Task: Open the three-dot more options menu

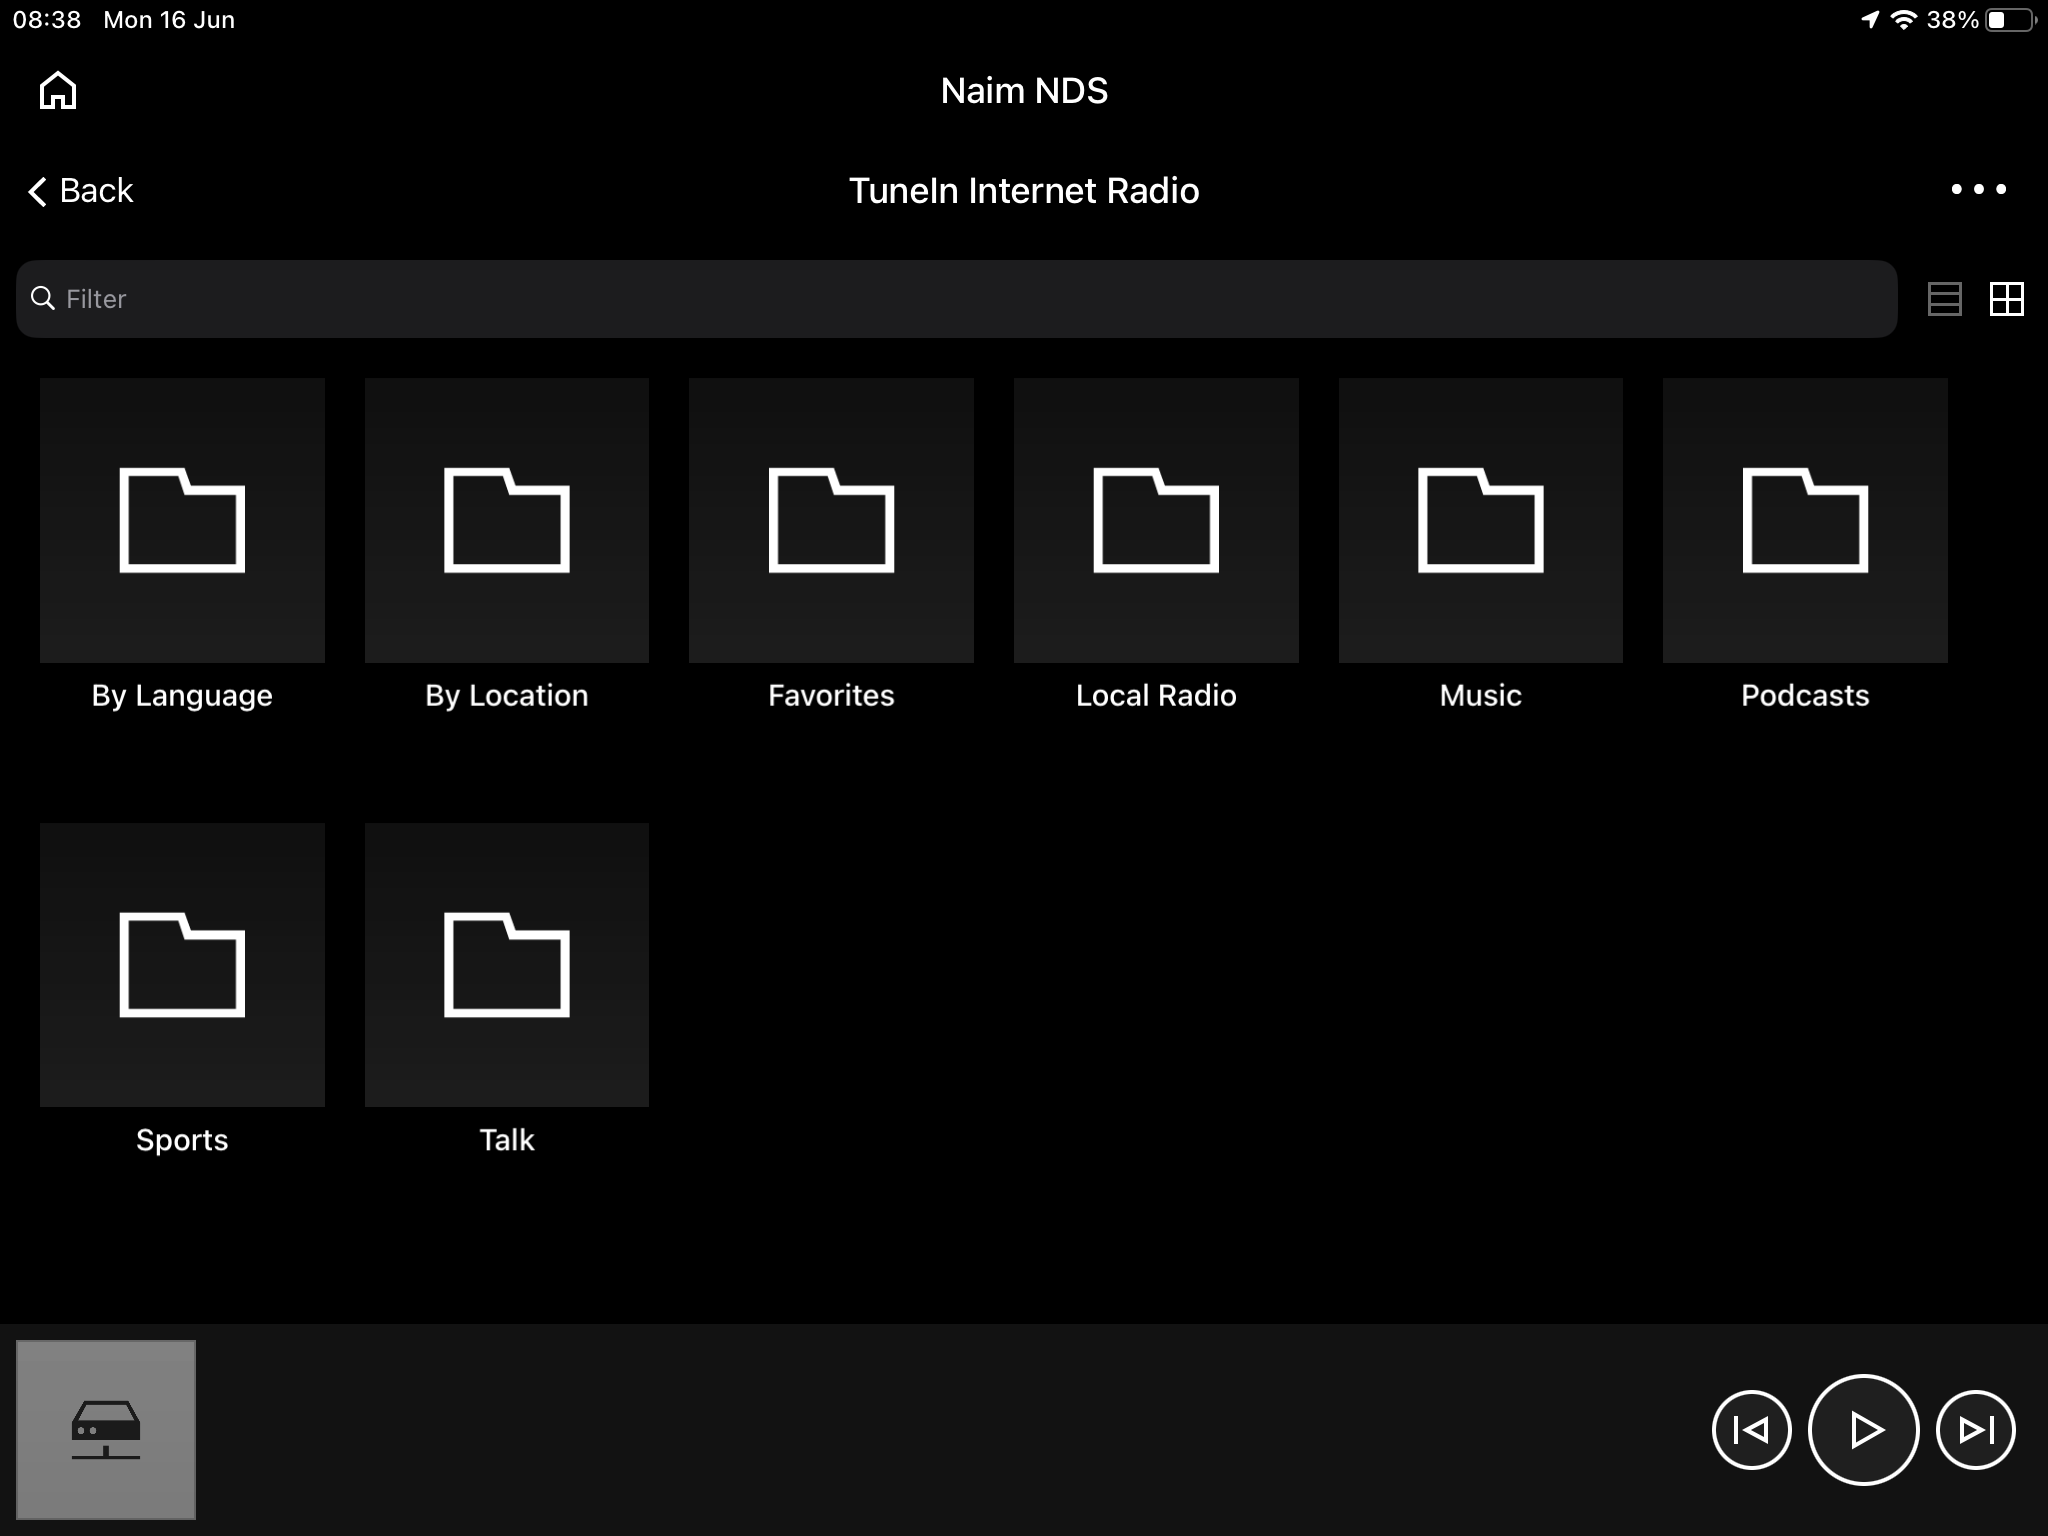Action: [x=1978, y=189]
